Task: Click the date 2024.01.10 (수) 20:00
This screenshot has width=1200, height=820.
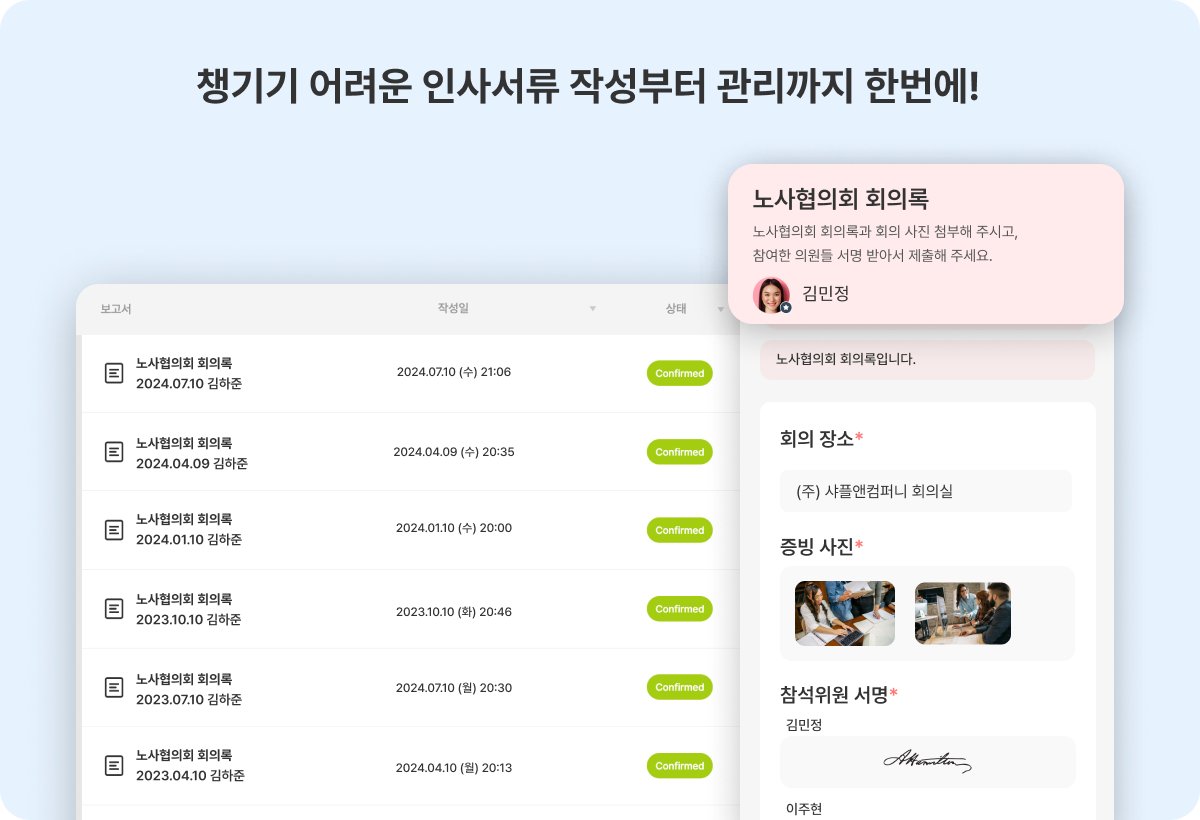Action: (454, 528)
